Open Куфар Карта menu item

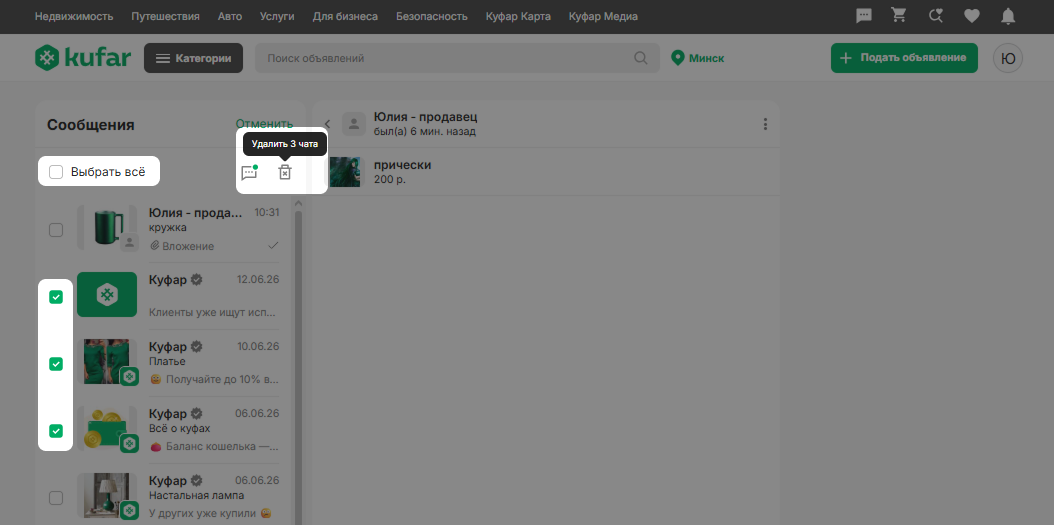coord(518,16)
